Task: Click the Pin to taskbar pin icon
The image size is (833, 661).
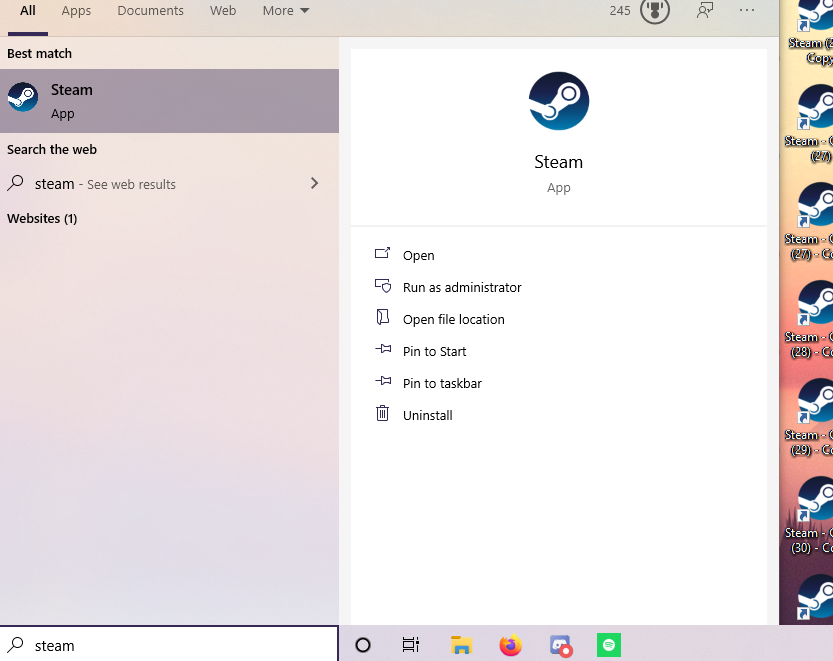Action: click(383, 381)
